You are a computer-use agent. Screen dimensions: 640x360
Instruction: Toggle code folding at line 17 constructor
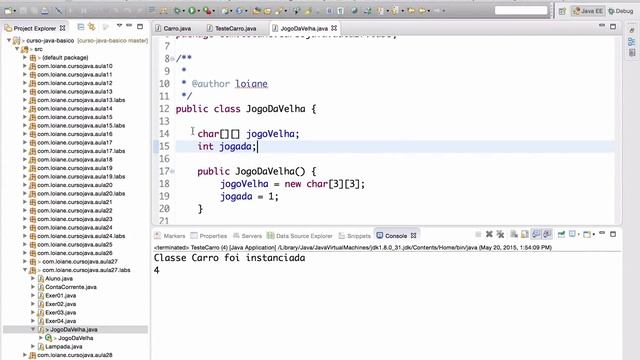(172, 171)
